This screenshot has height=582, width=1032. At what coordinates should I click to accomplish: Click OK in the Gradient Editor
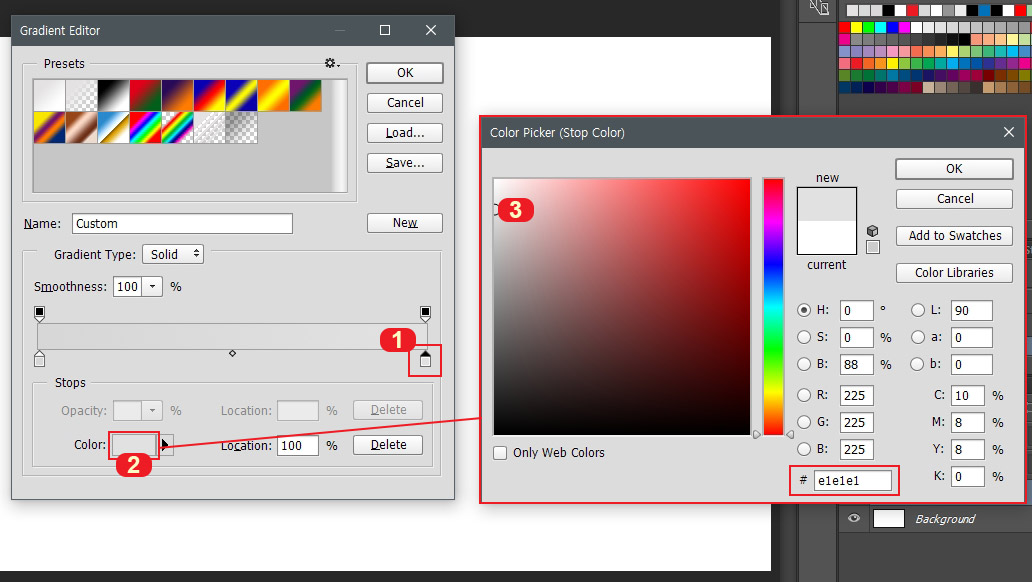point(405,72)
